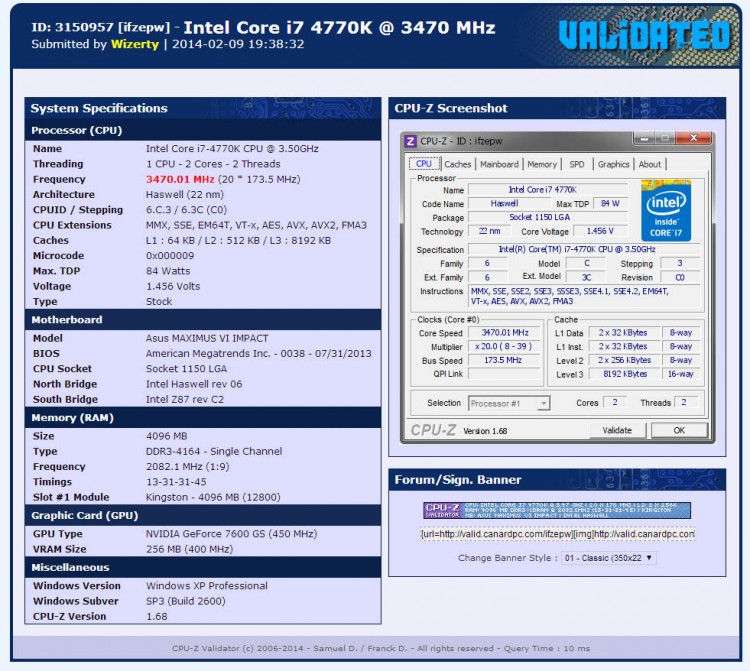Click the 1.456 Volts voltage value
The image size is (750, 671).
[173, 286]
